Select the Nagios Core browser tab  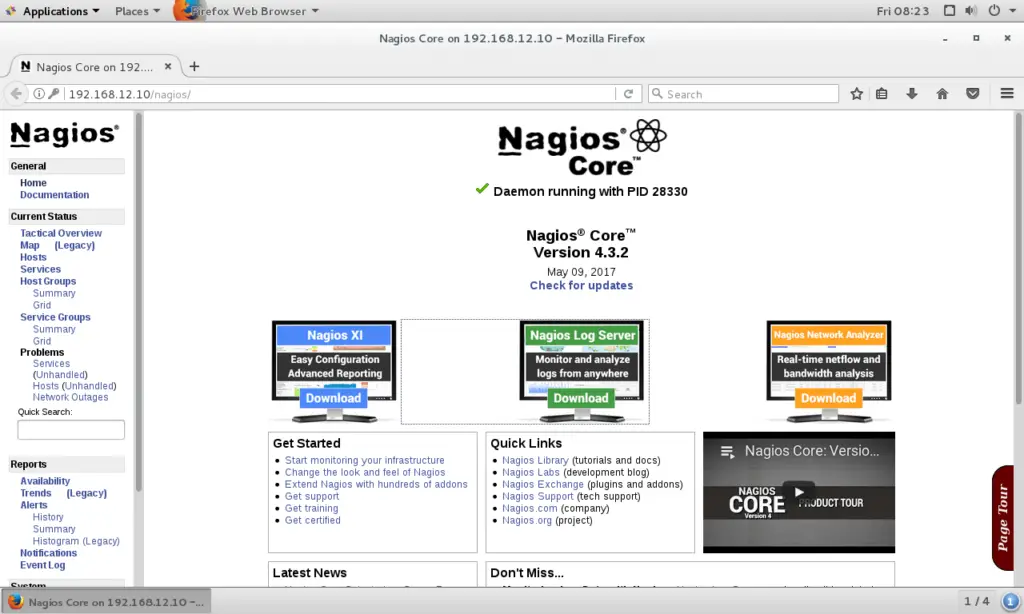[95, 67]
